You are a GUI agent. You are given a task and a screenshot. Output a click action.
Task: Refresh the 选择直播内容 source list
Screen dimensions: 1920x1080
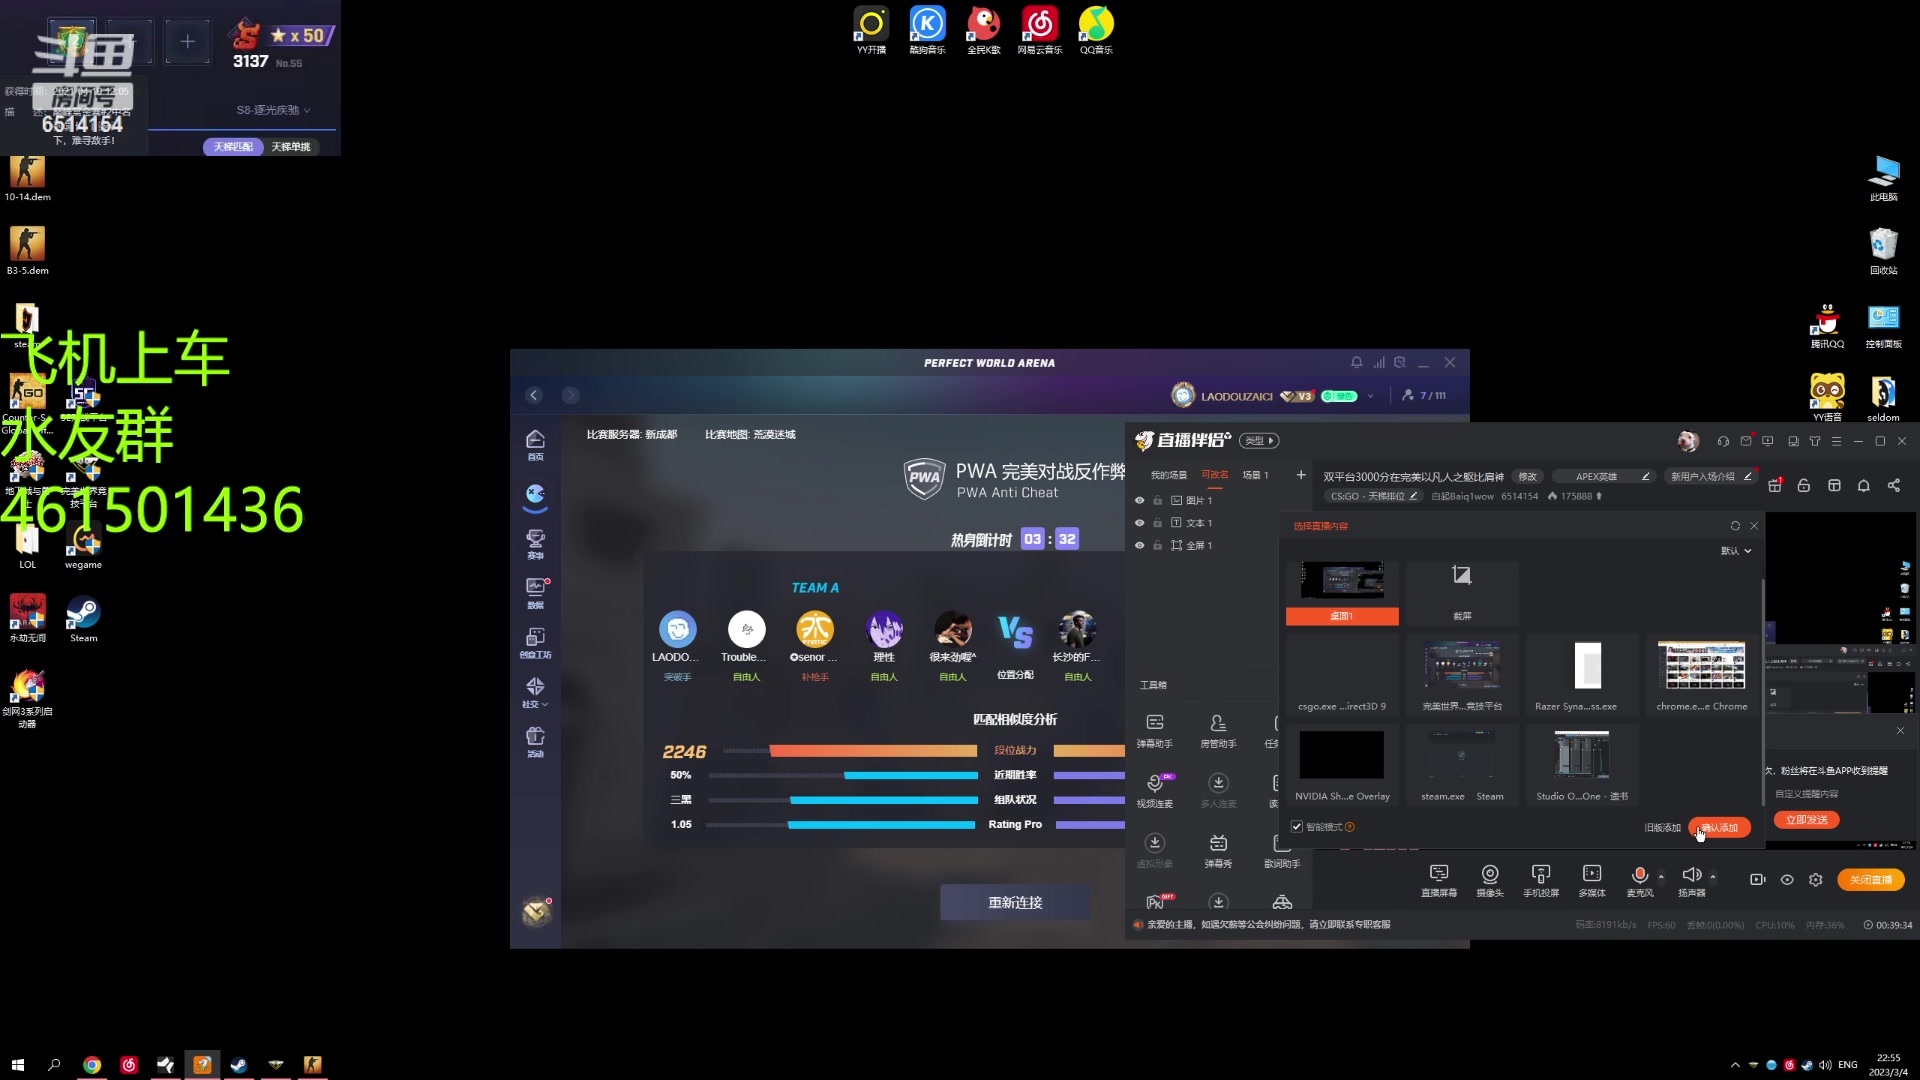pyautogui.click(x=1735, y=526)
